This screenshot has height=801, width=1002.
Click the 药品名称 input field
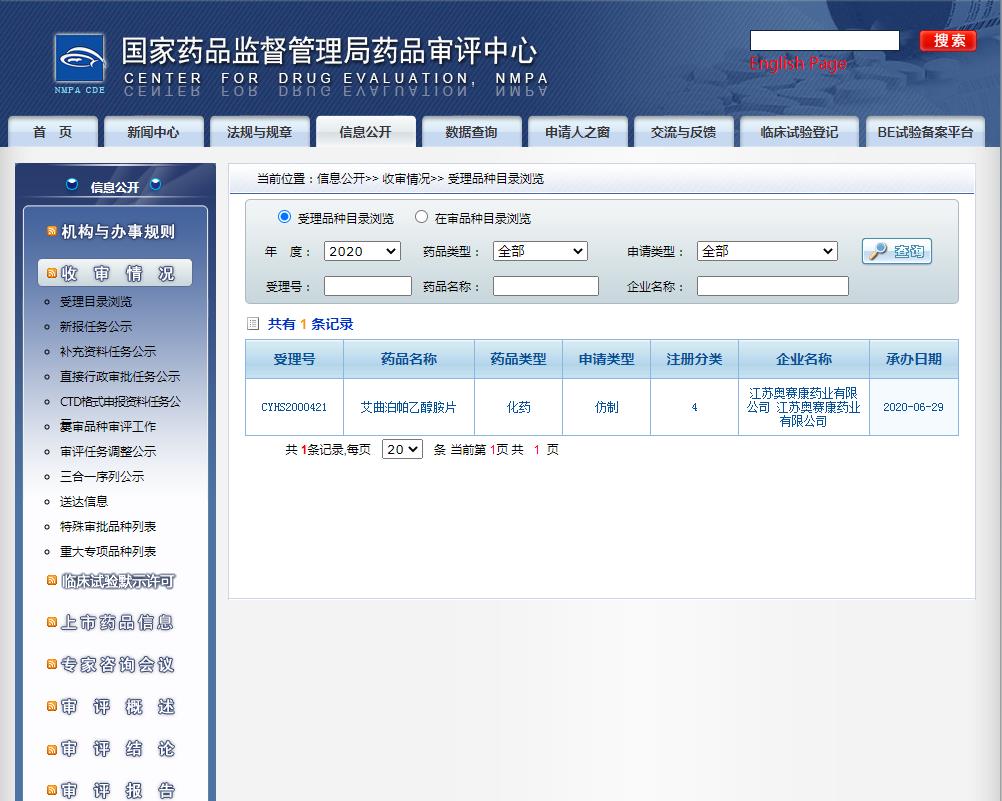[545, 286]
